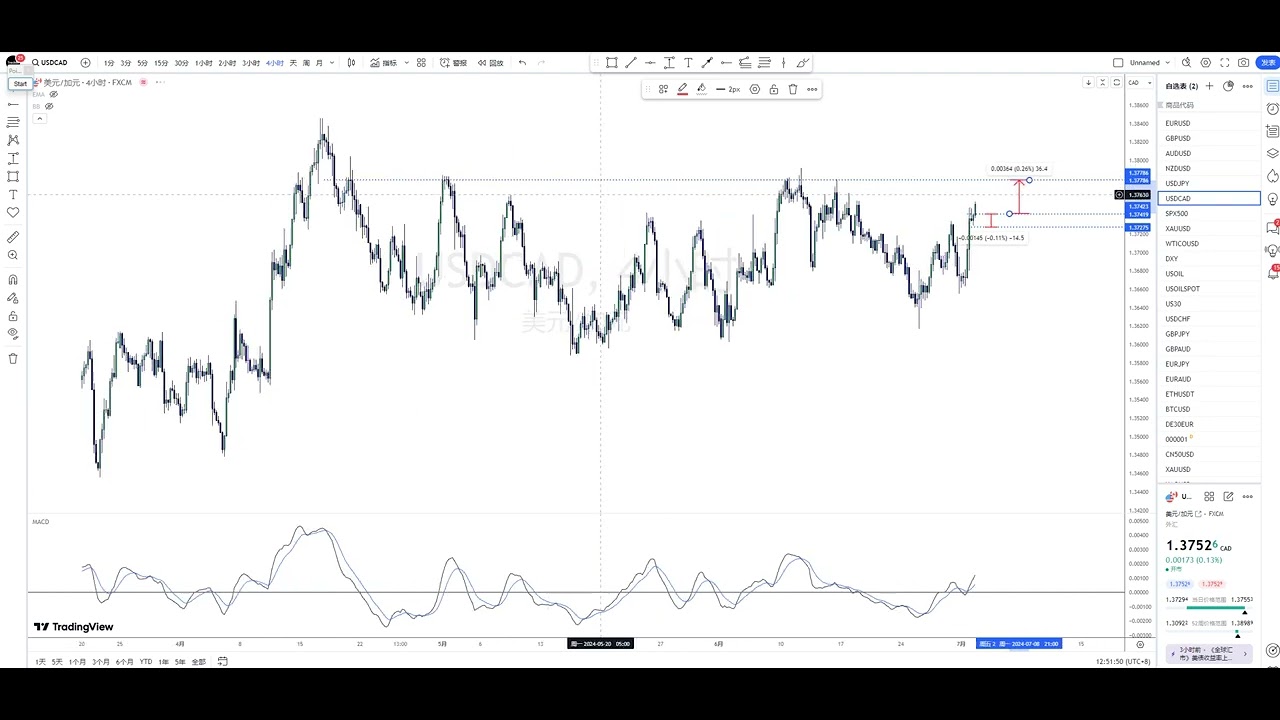Start 回放 bar replay mode

490,63
